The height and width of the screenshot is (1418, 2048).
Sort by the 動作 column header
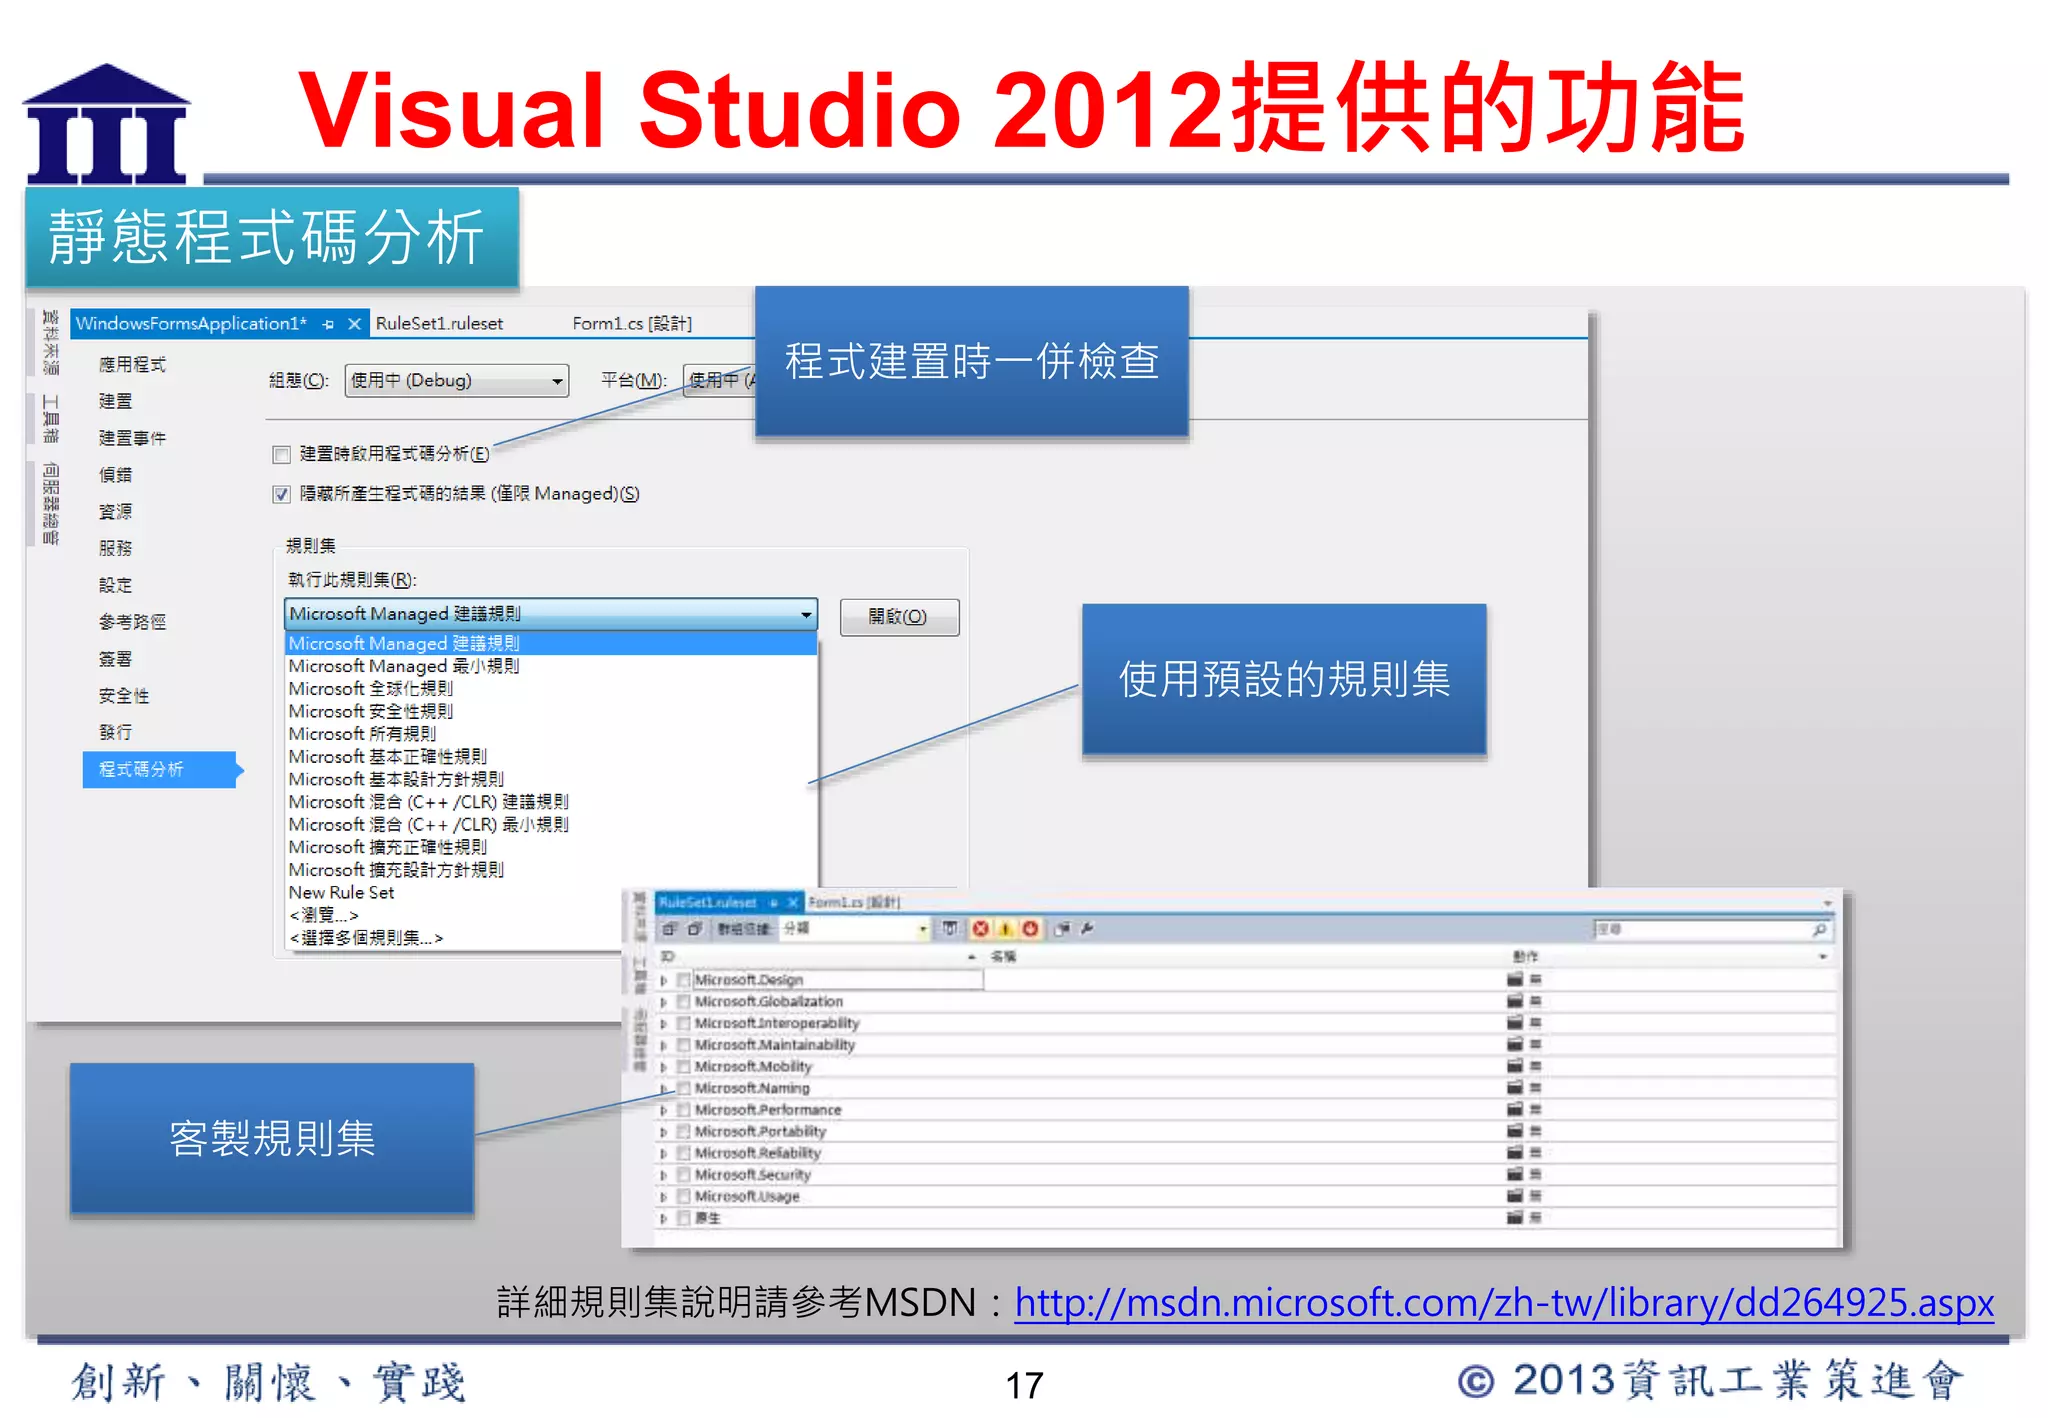click(1525, 957)
